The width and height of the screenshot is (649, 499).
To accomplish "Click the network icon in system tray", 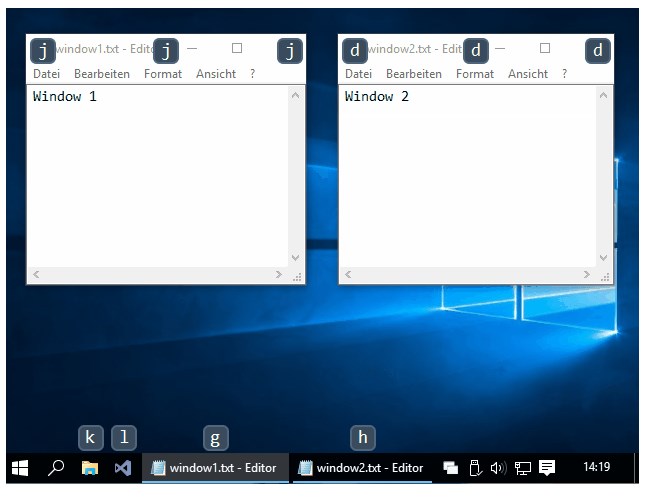I will coord(522,467).
